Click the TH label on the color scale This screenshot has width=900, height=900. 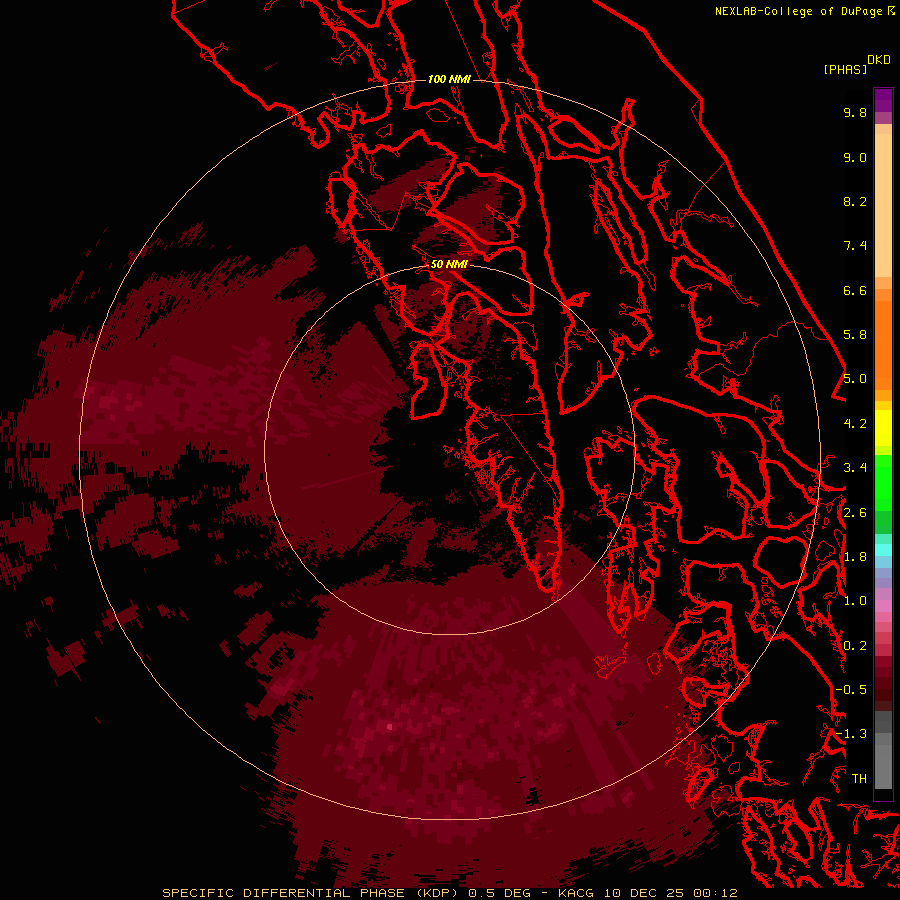tap(859, 779)
